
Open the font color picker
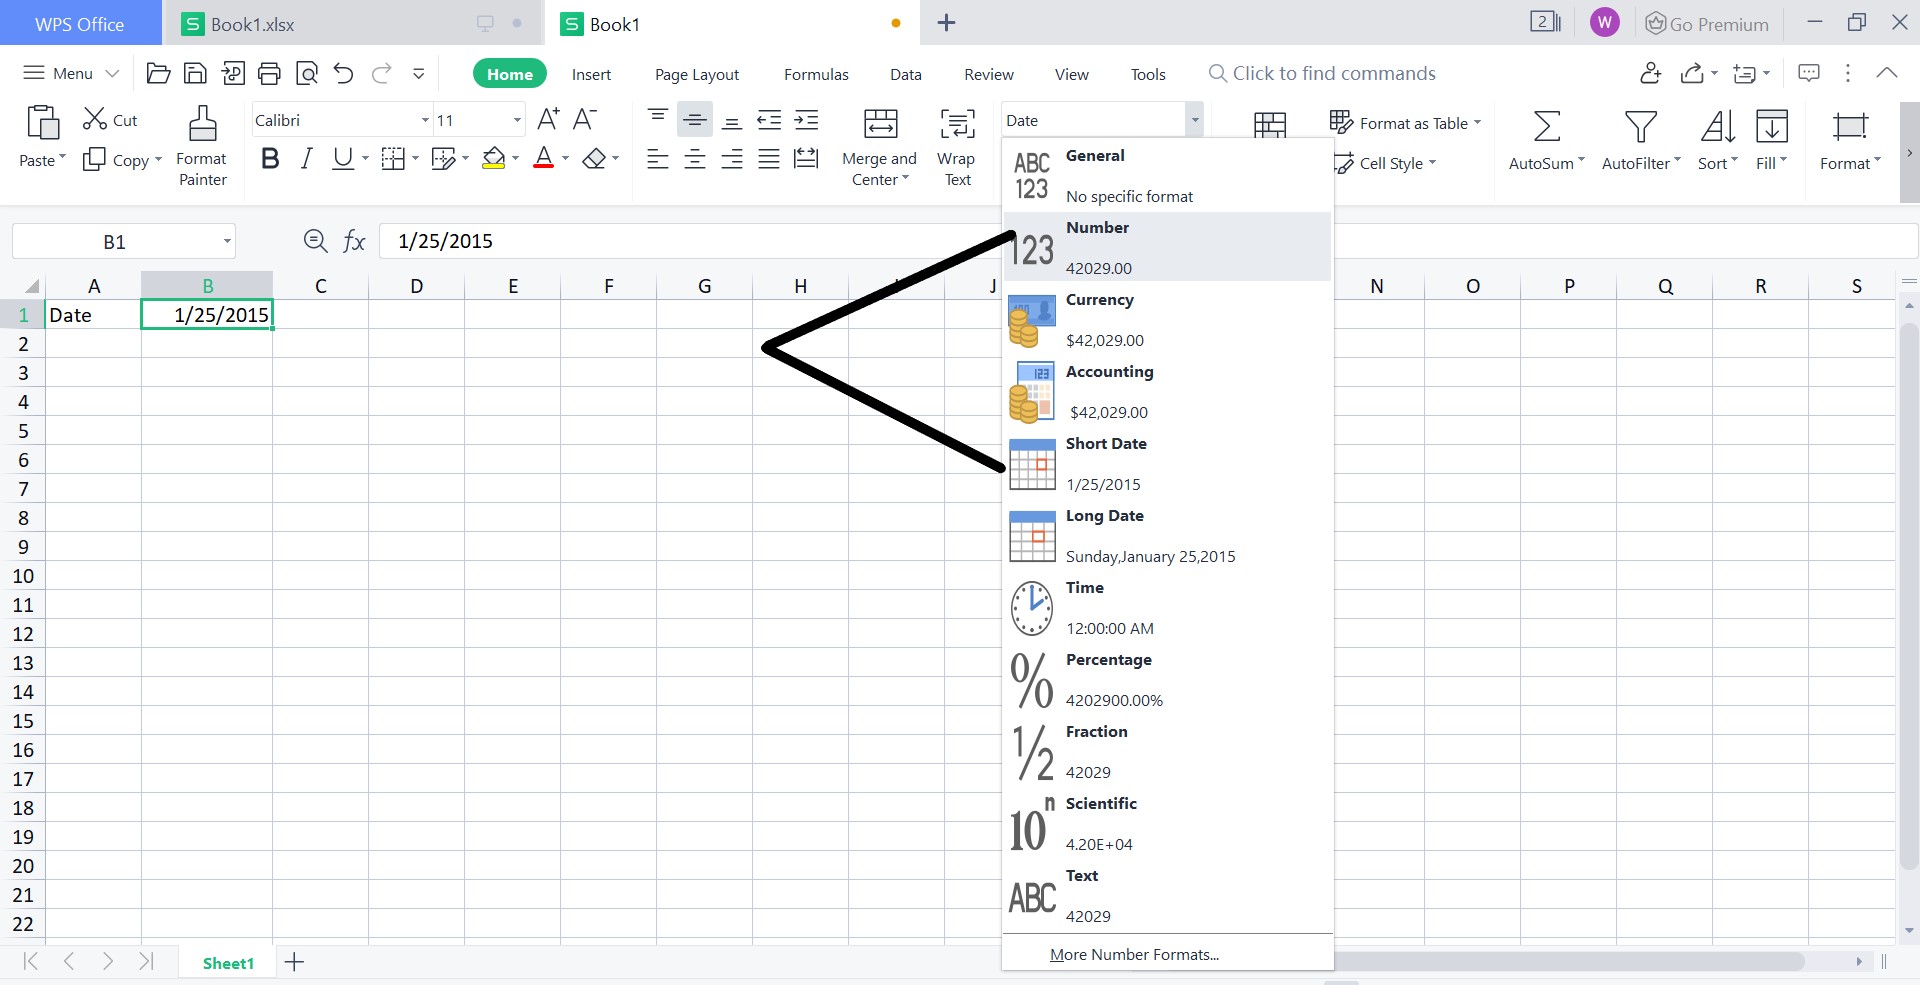click(x=545, y=158)
